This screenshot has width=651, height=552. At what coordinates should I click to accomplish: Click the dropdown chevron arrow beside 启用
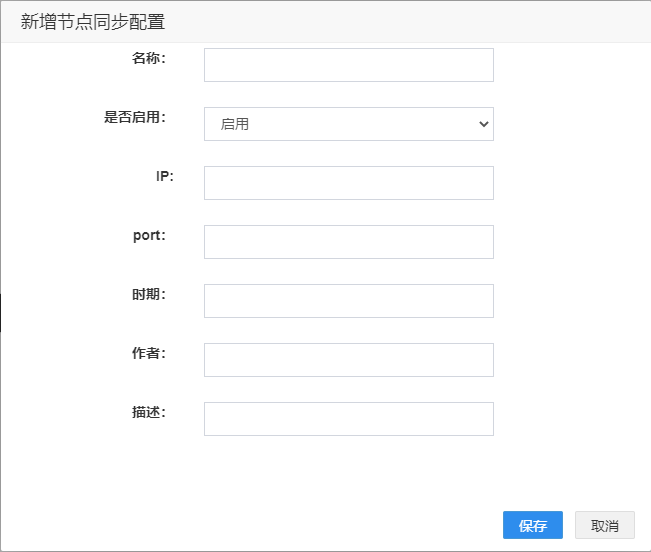[483, 124]
